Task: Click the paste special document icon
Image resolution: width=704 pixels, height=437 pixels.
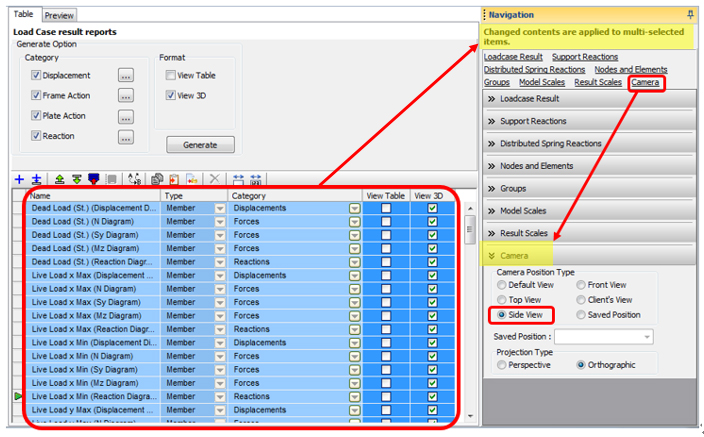Action: coord(192,180)
